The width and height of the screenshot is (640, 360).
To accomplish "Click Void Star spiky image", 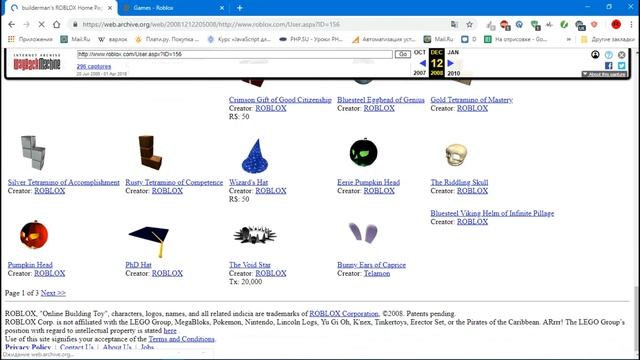I will pos(255,235).
